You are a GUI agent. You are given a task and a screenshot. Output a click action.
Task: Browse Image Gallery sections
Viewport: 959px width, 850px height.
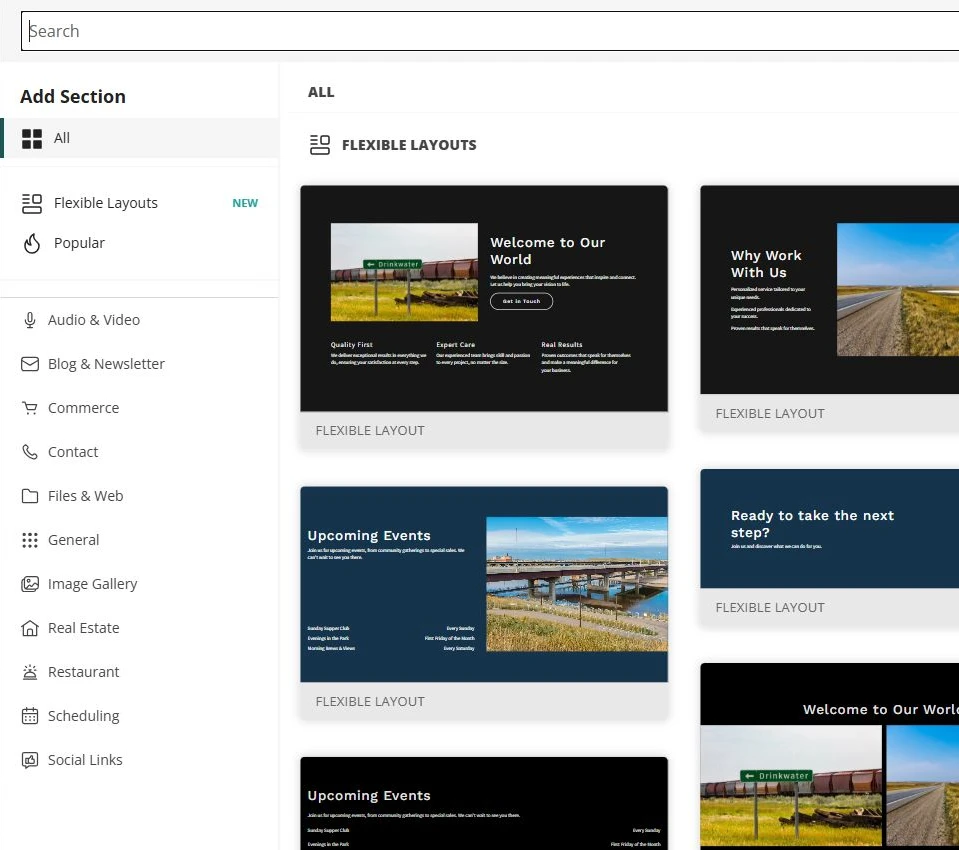(x=139, y=584)
